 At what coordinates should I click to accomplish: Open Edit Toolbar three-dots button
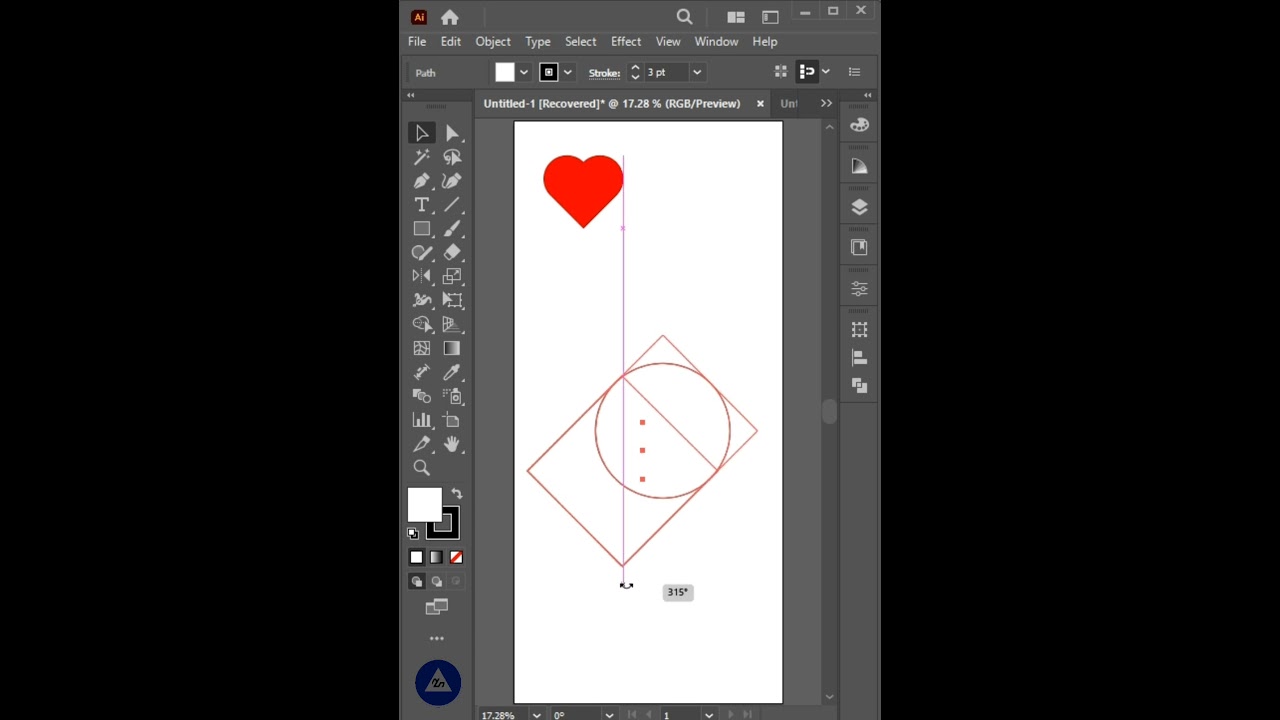click(437, 638)
